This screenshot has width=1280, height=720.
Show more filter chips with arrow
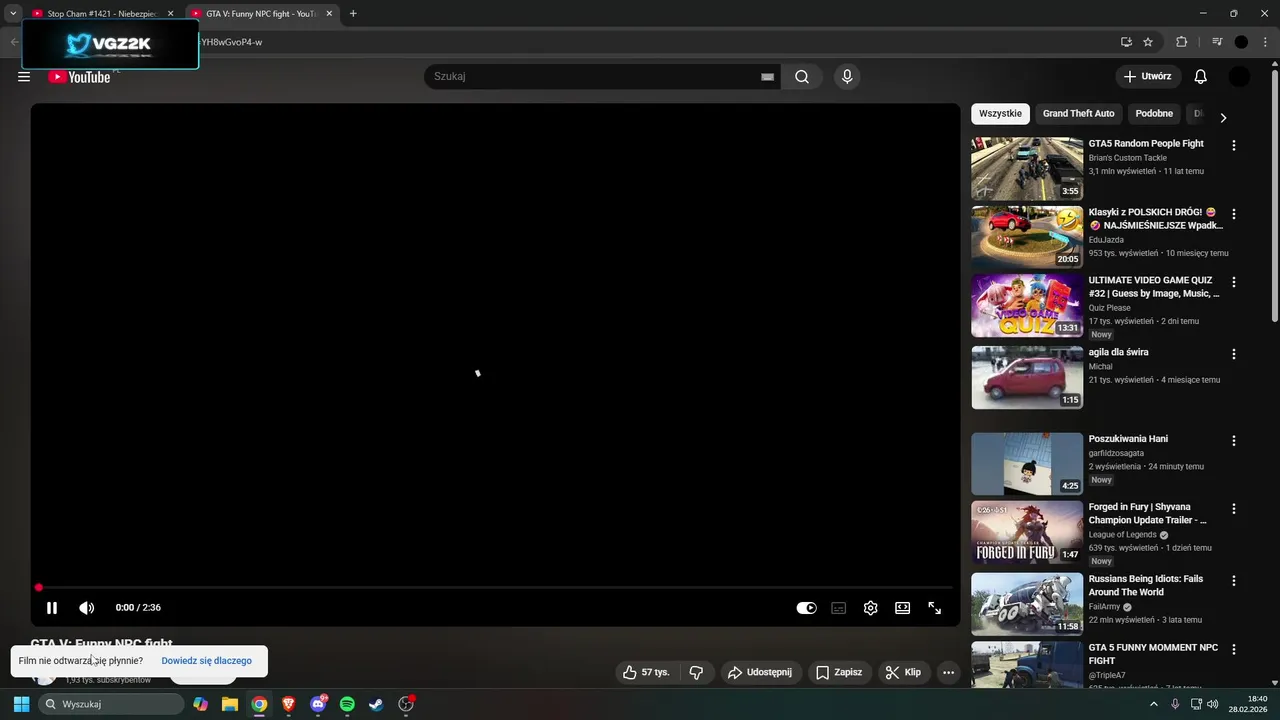tap(1222, 118)
